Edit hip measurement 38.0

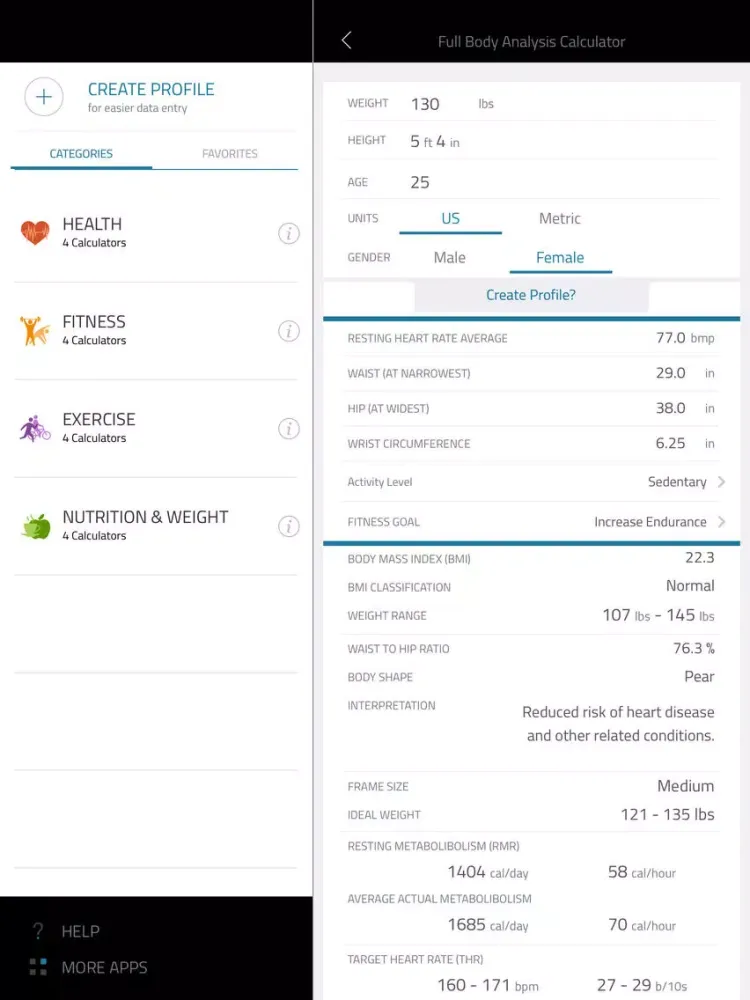coord(670,408)
